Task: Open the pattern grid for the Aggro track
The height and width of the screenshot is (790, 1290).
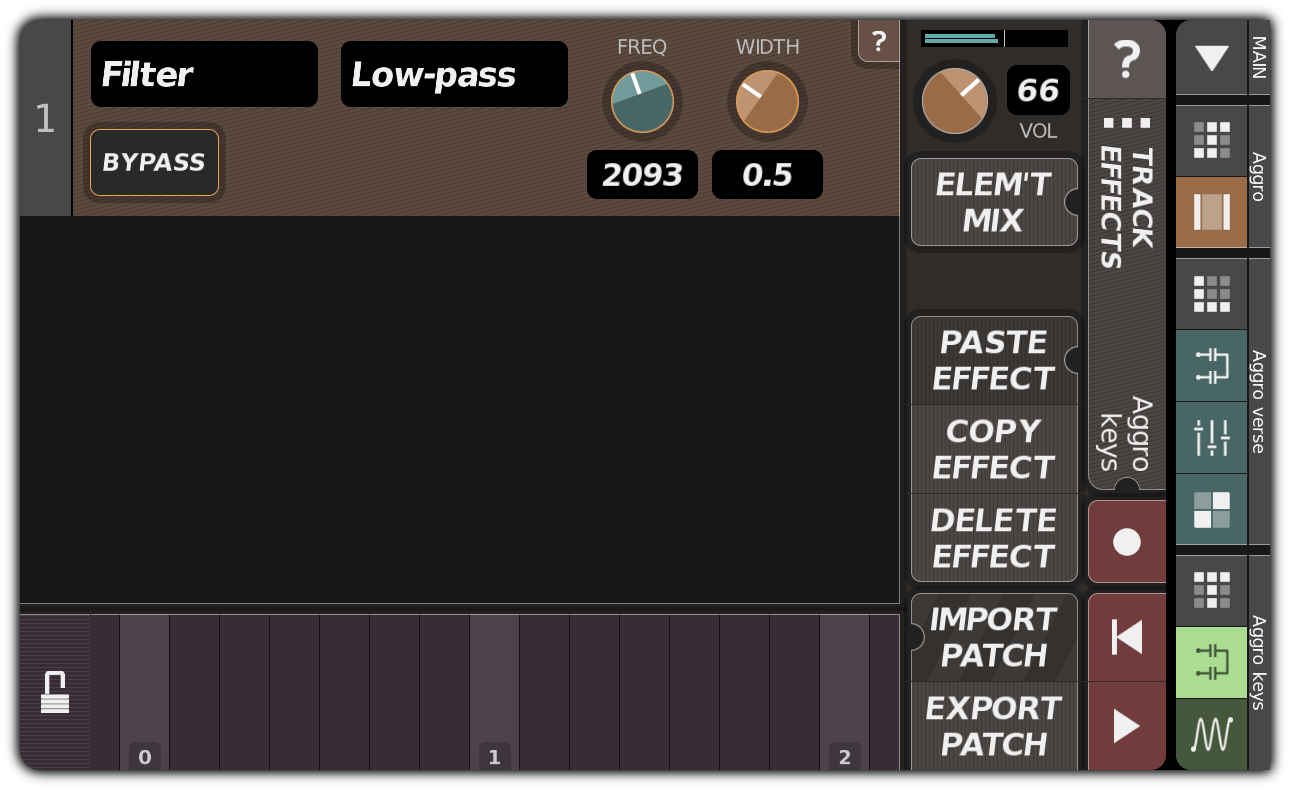Action: tap(1211, 140)
